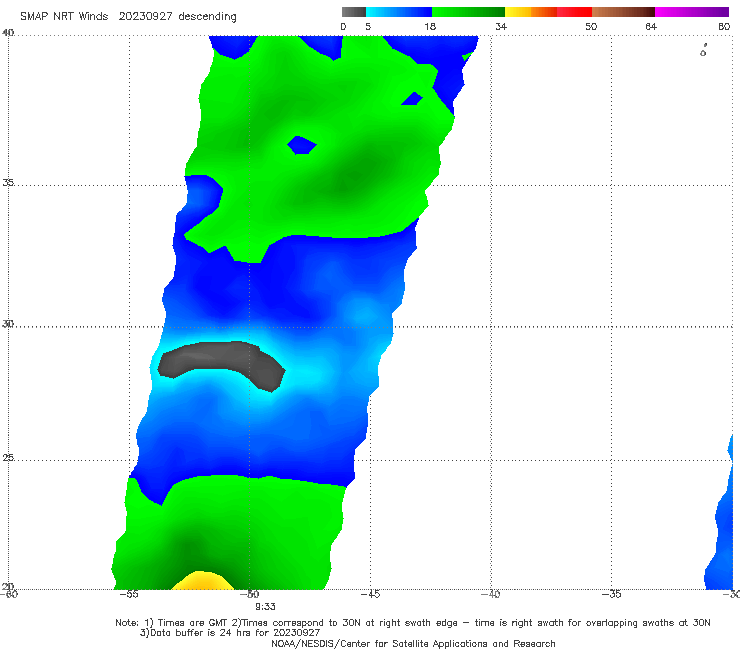
Task: Click the title text 'SMAP NRT Winds'
Action: pos(64,16)
